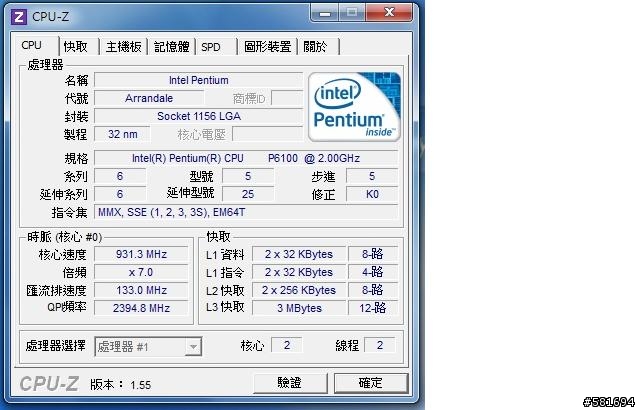Click the 核心 count value 2
The width and height of the screenshot is (640, 410).
click(287, 345)
